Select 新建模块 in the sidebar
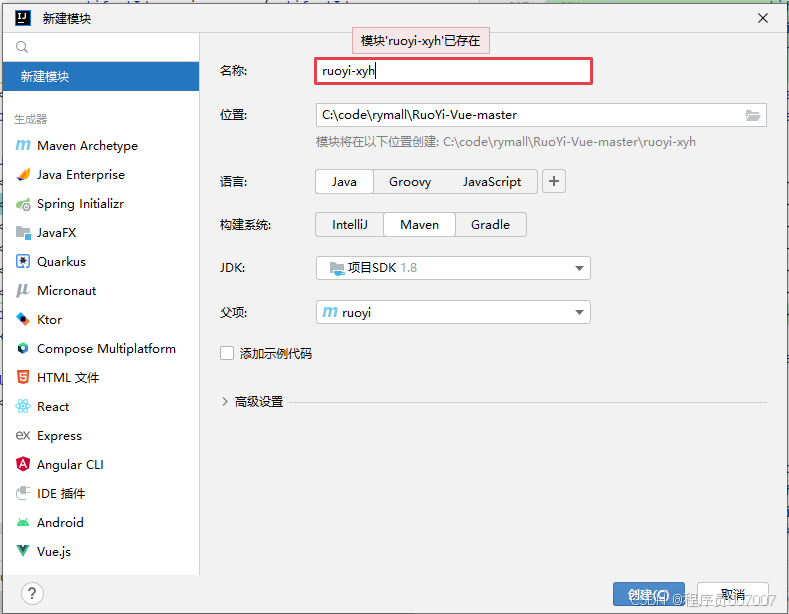 tap(101, 76)
